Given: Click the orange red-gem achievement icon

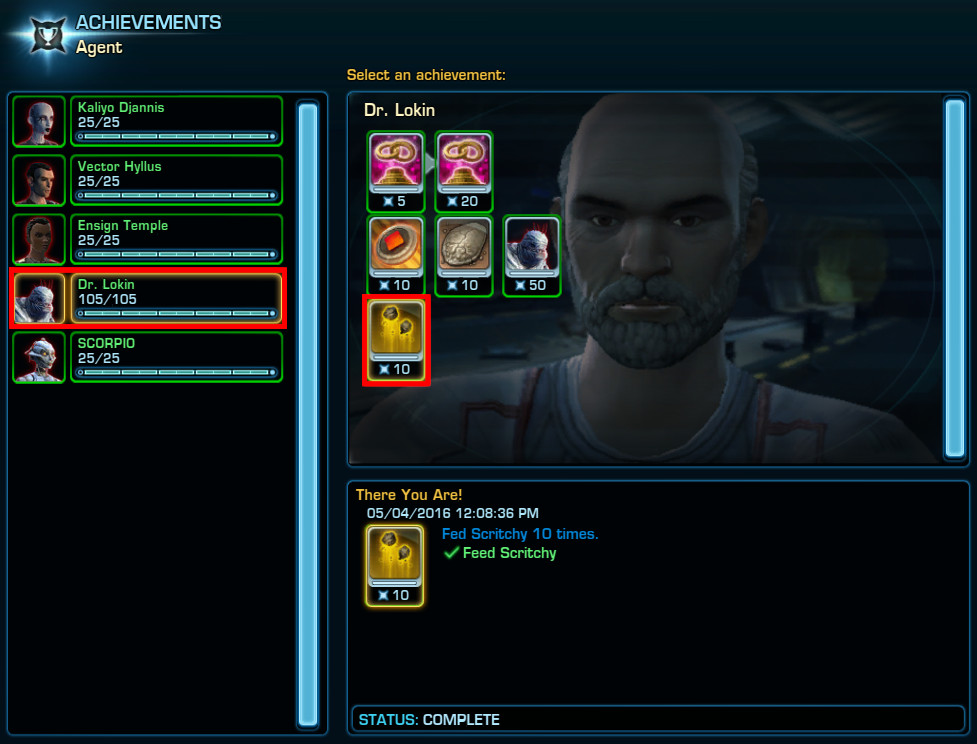Looking at the screenshot, I should tap(396, 255).
